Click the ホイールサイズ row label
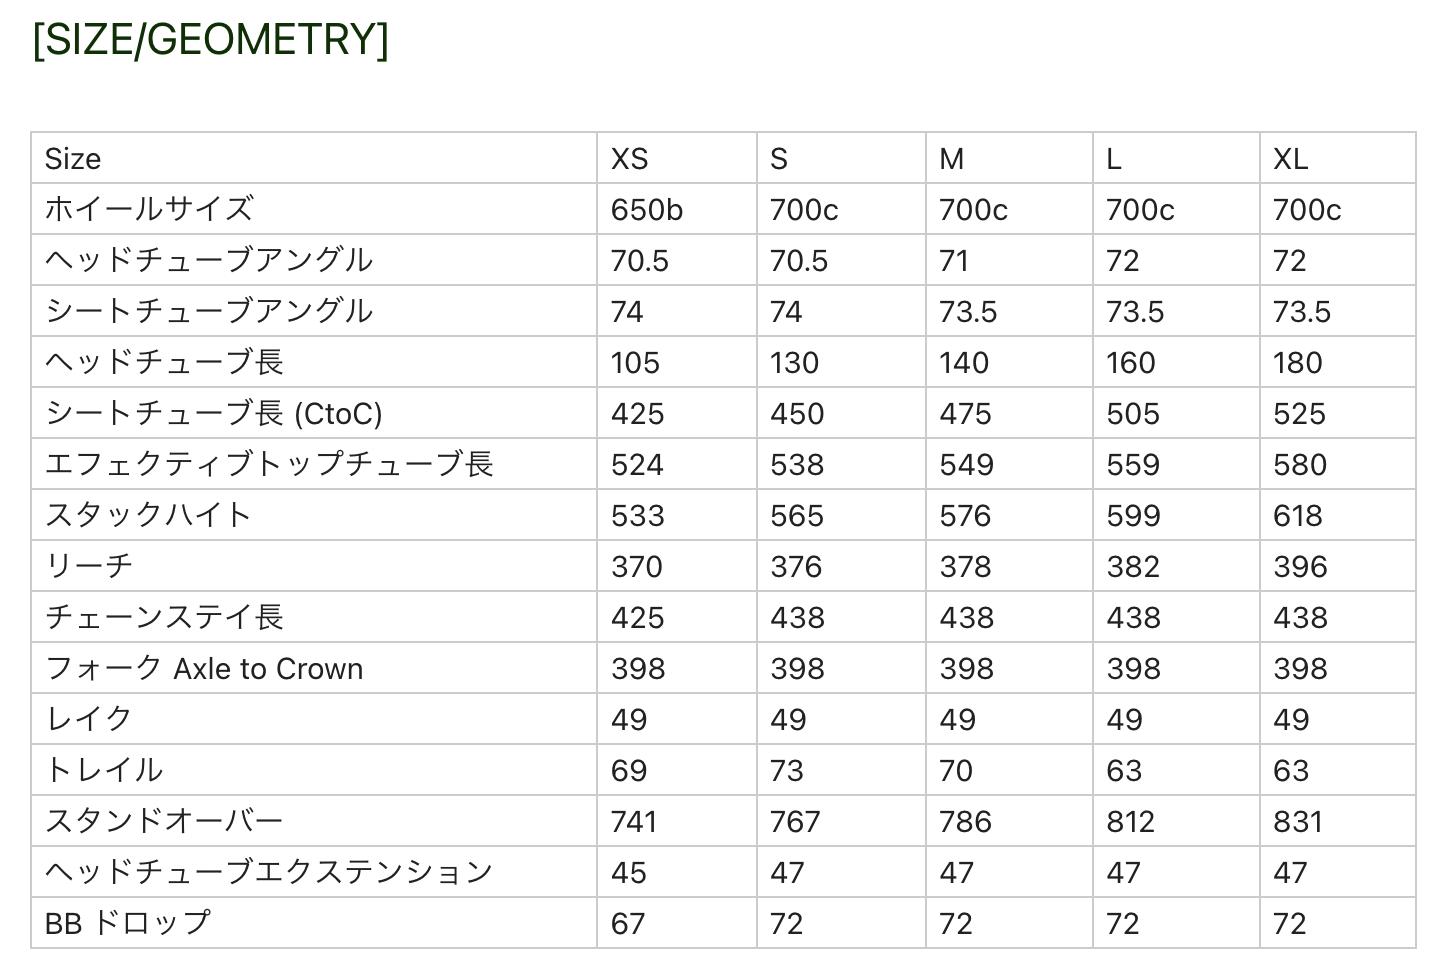The image size is (1452, 976). 149,209
